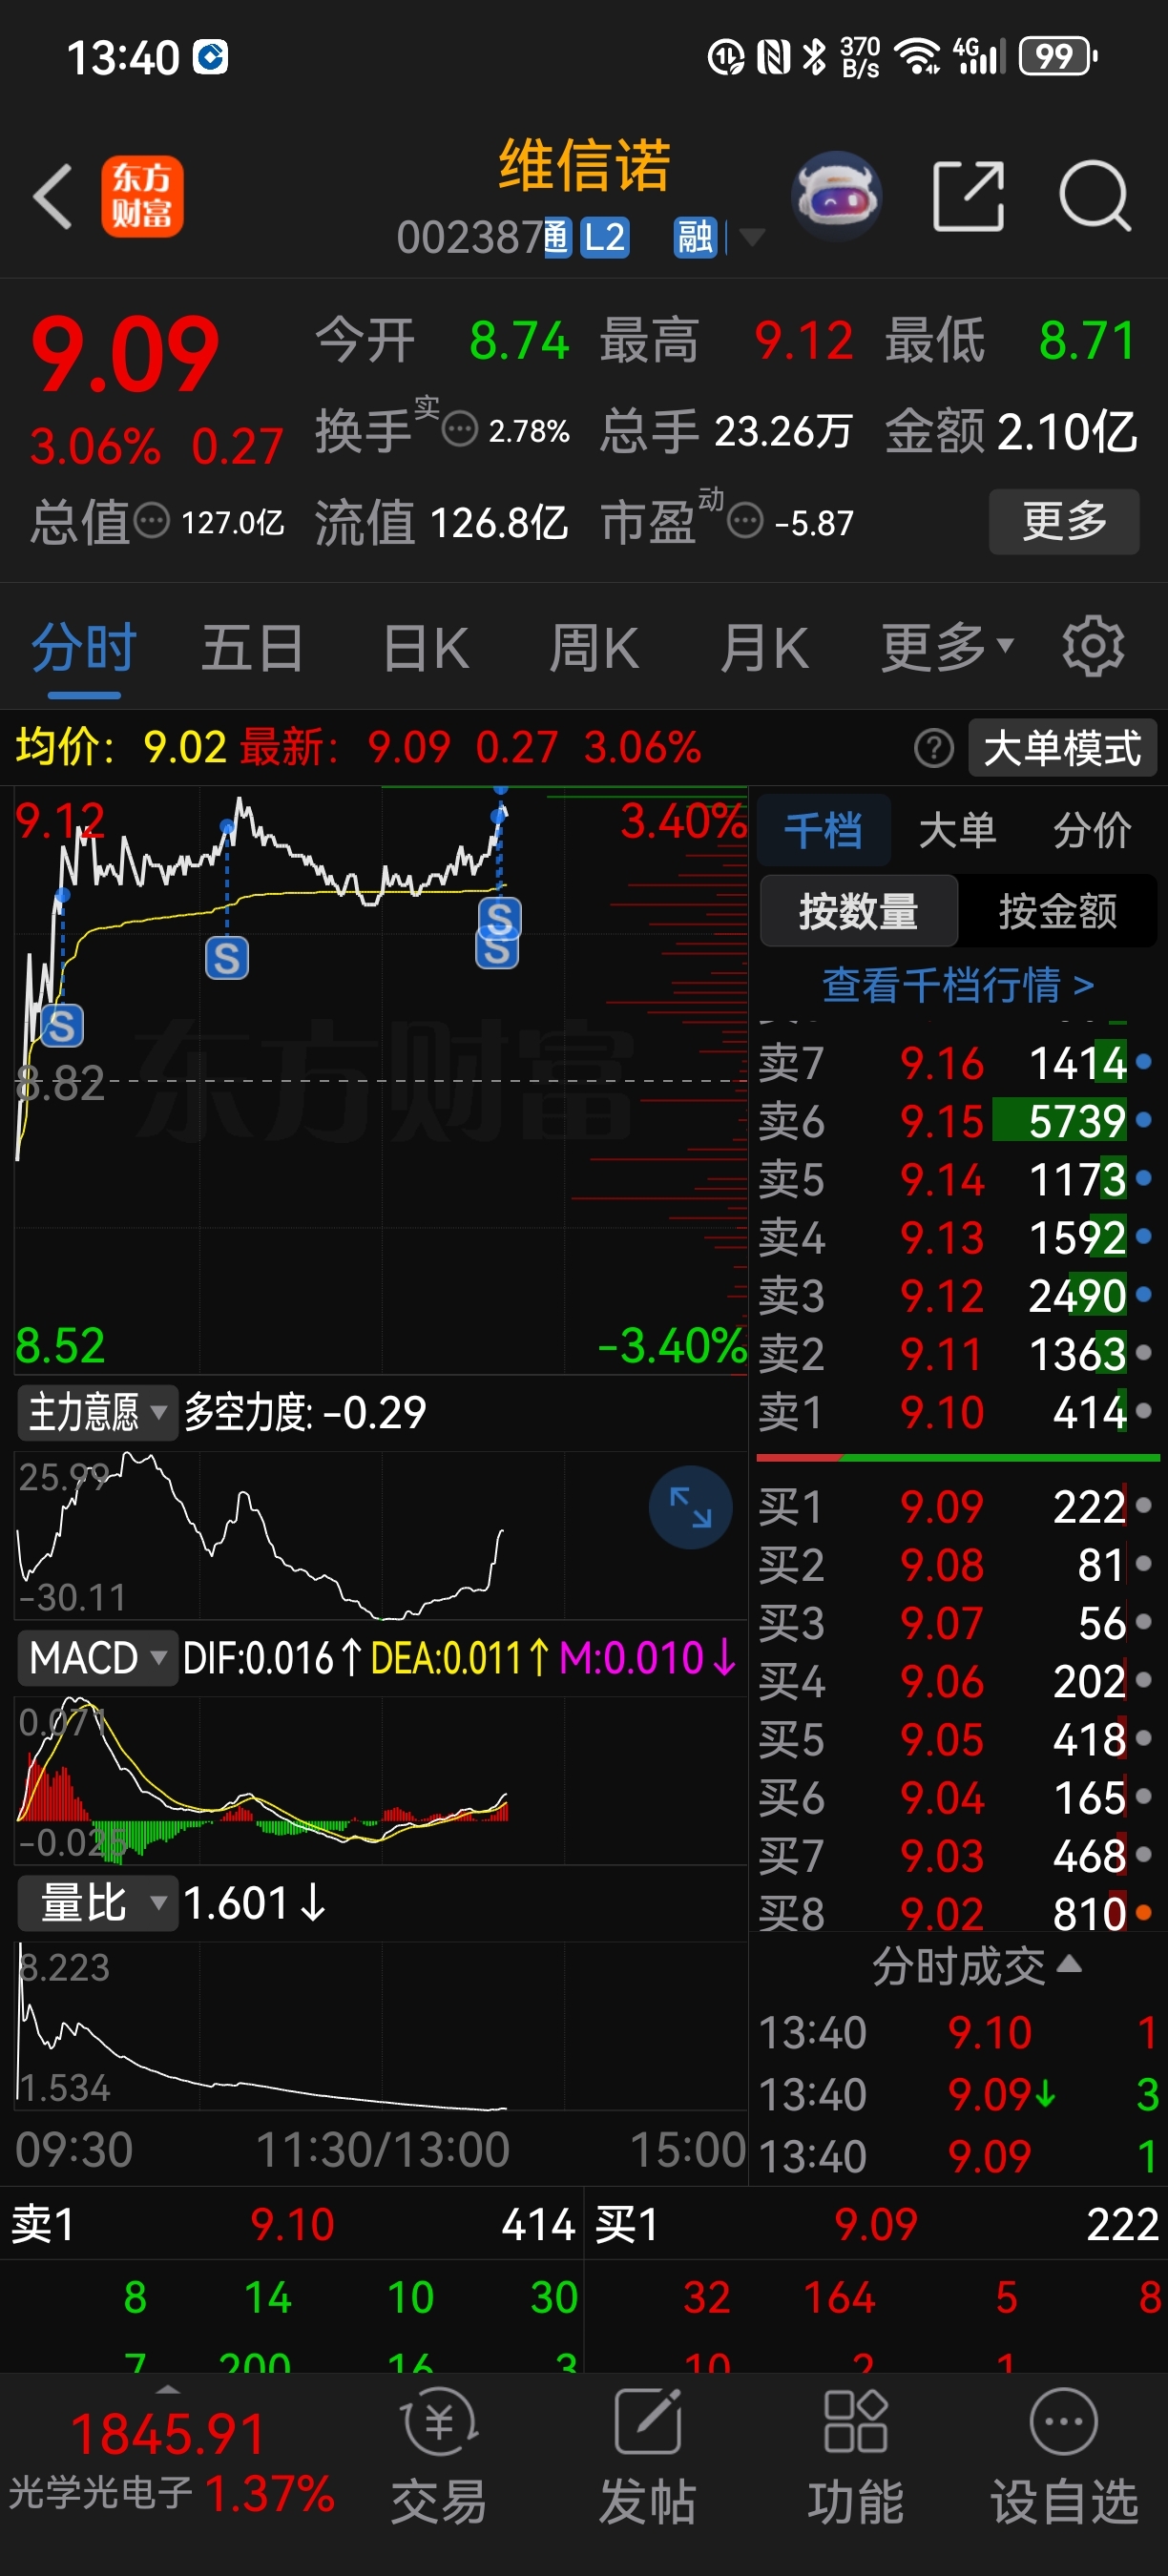
Task: Select 按数量 by quantity option
Action: 859,911
